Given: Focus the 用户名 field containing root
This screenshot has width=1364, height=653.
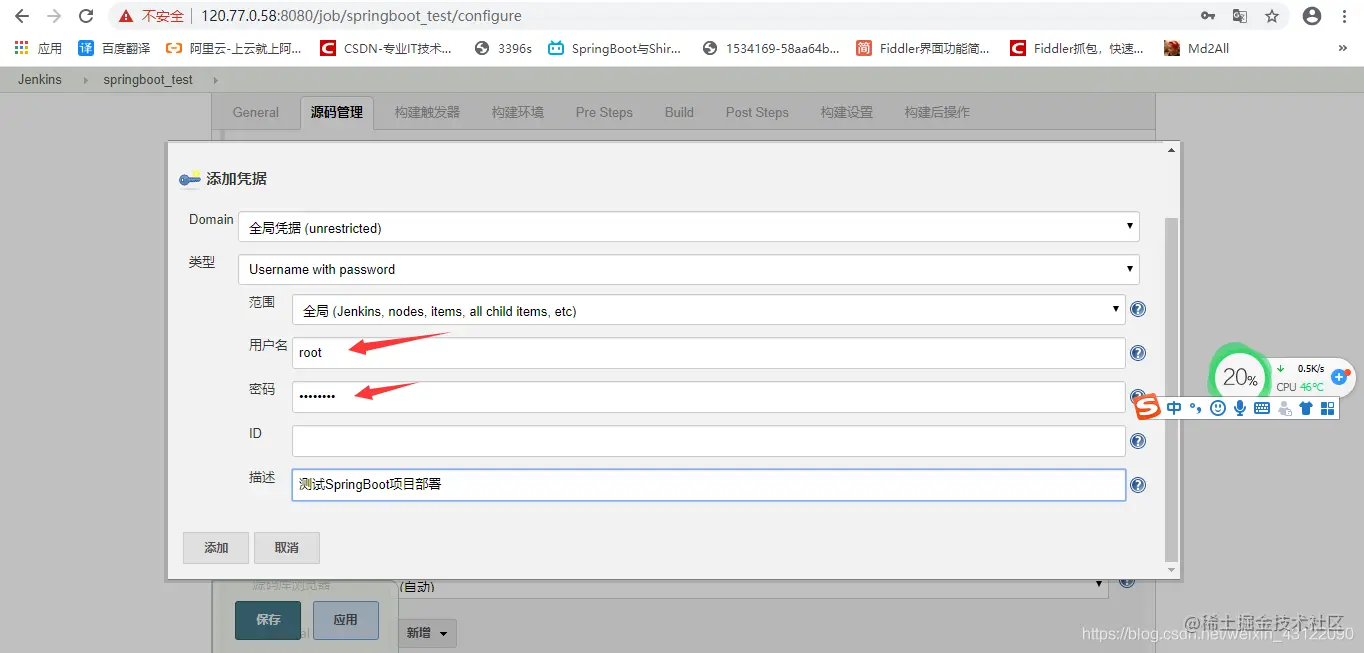Looking at the screenshot, I should tap(708, 353).
